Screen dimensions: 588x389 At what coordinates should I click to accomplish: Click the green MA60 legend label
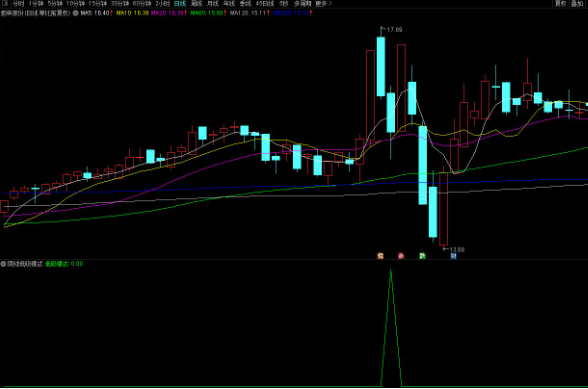(207, 13)
